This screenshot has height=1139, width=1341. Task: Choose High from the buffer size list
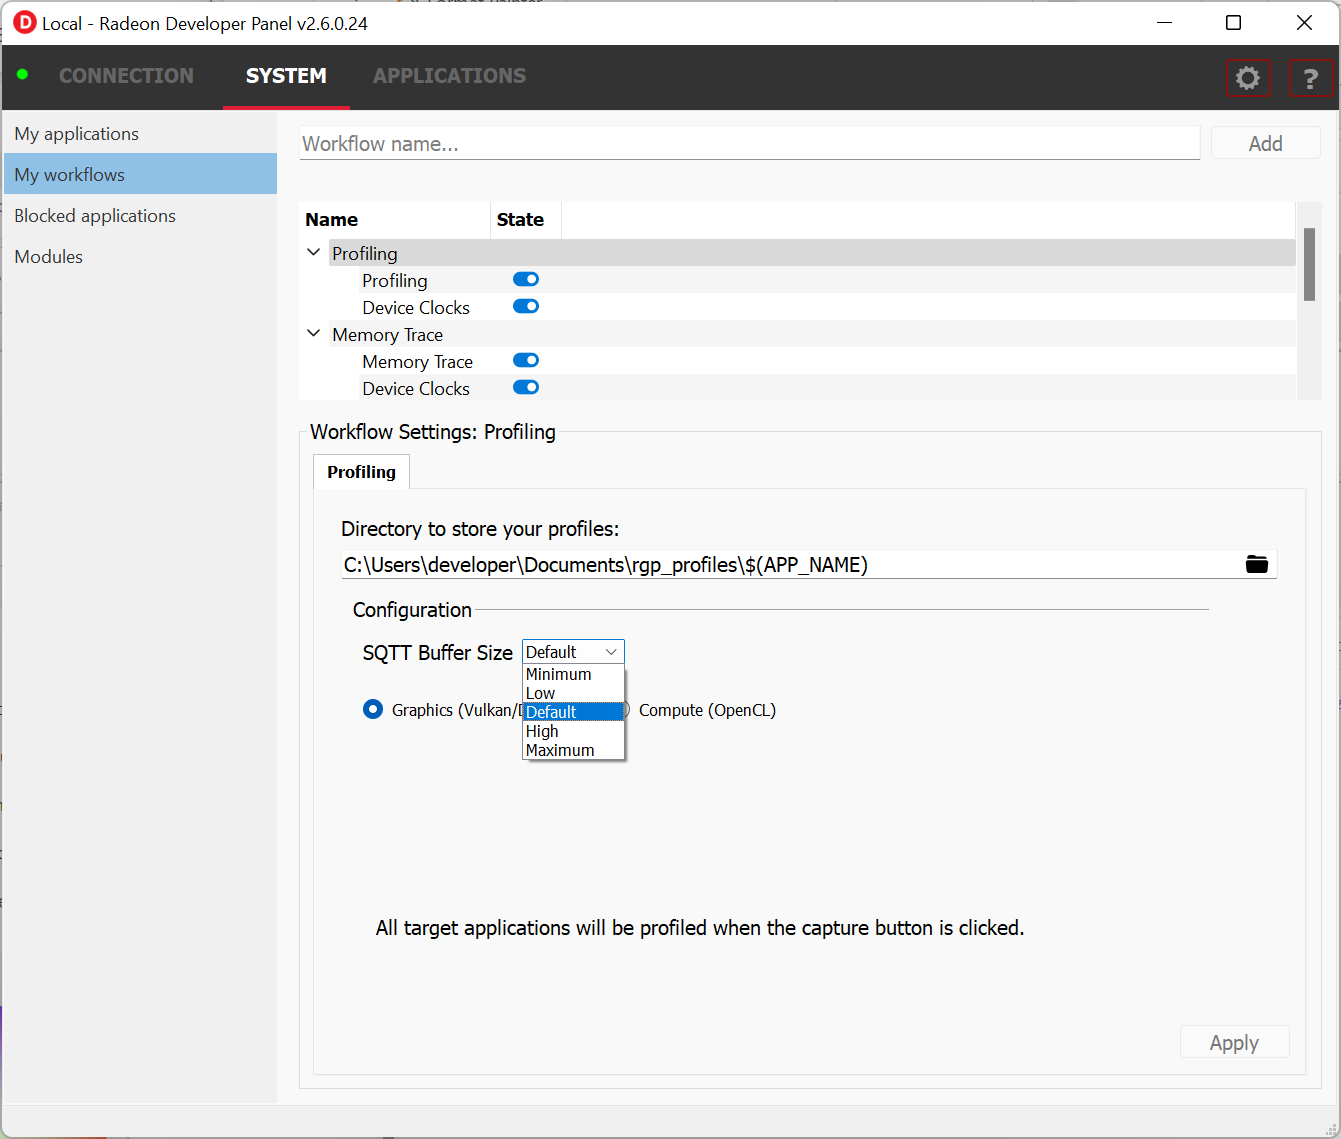point(573,731)
